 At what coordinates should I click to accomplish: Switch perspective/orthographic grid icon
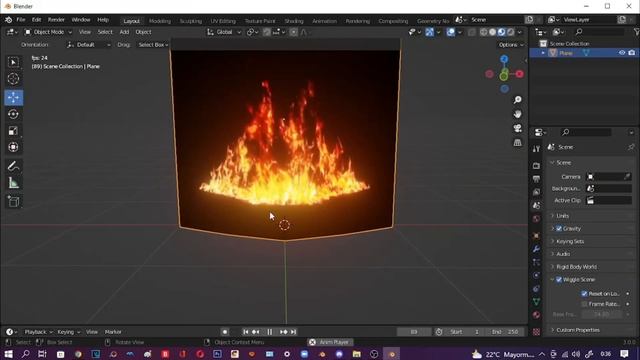click(518, 142)
